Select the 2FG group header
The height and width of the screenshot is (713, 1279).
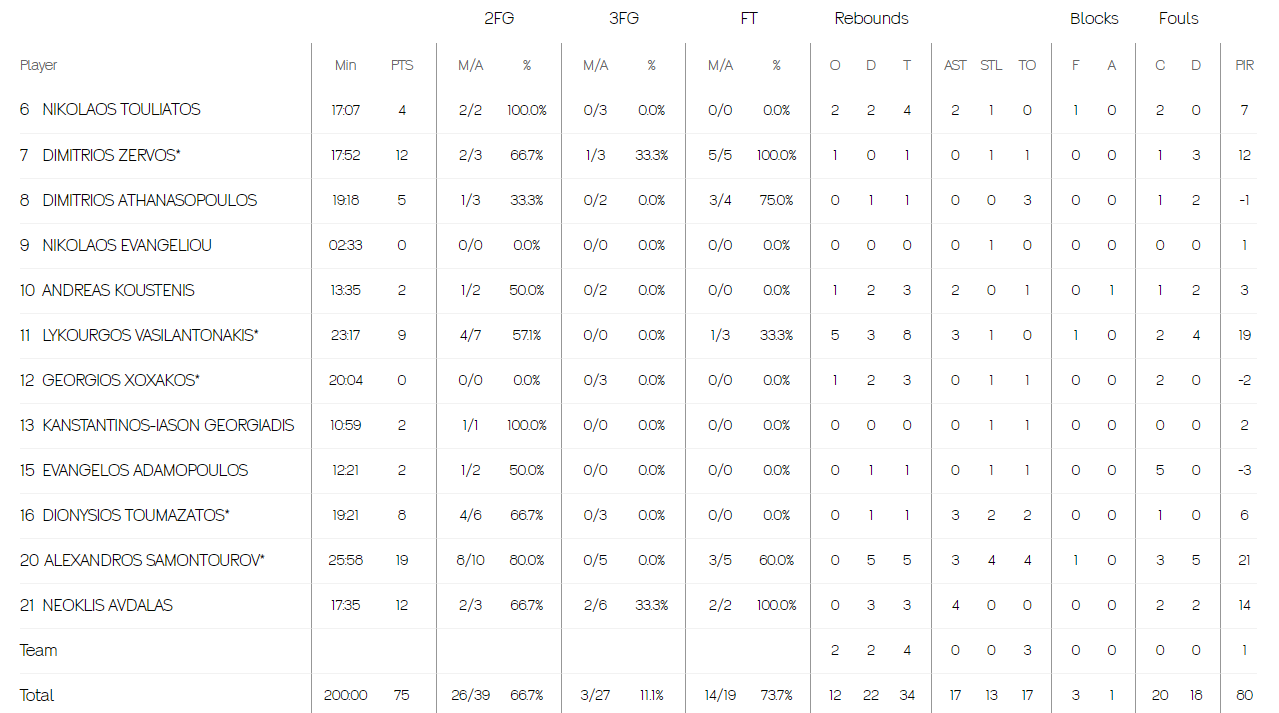(x=499, y=18)
